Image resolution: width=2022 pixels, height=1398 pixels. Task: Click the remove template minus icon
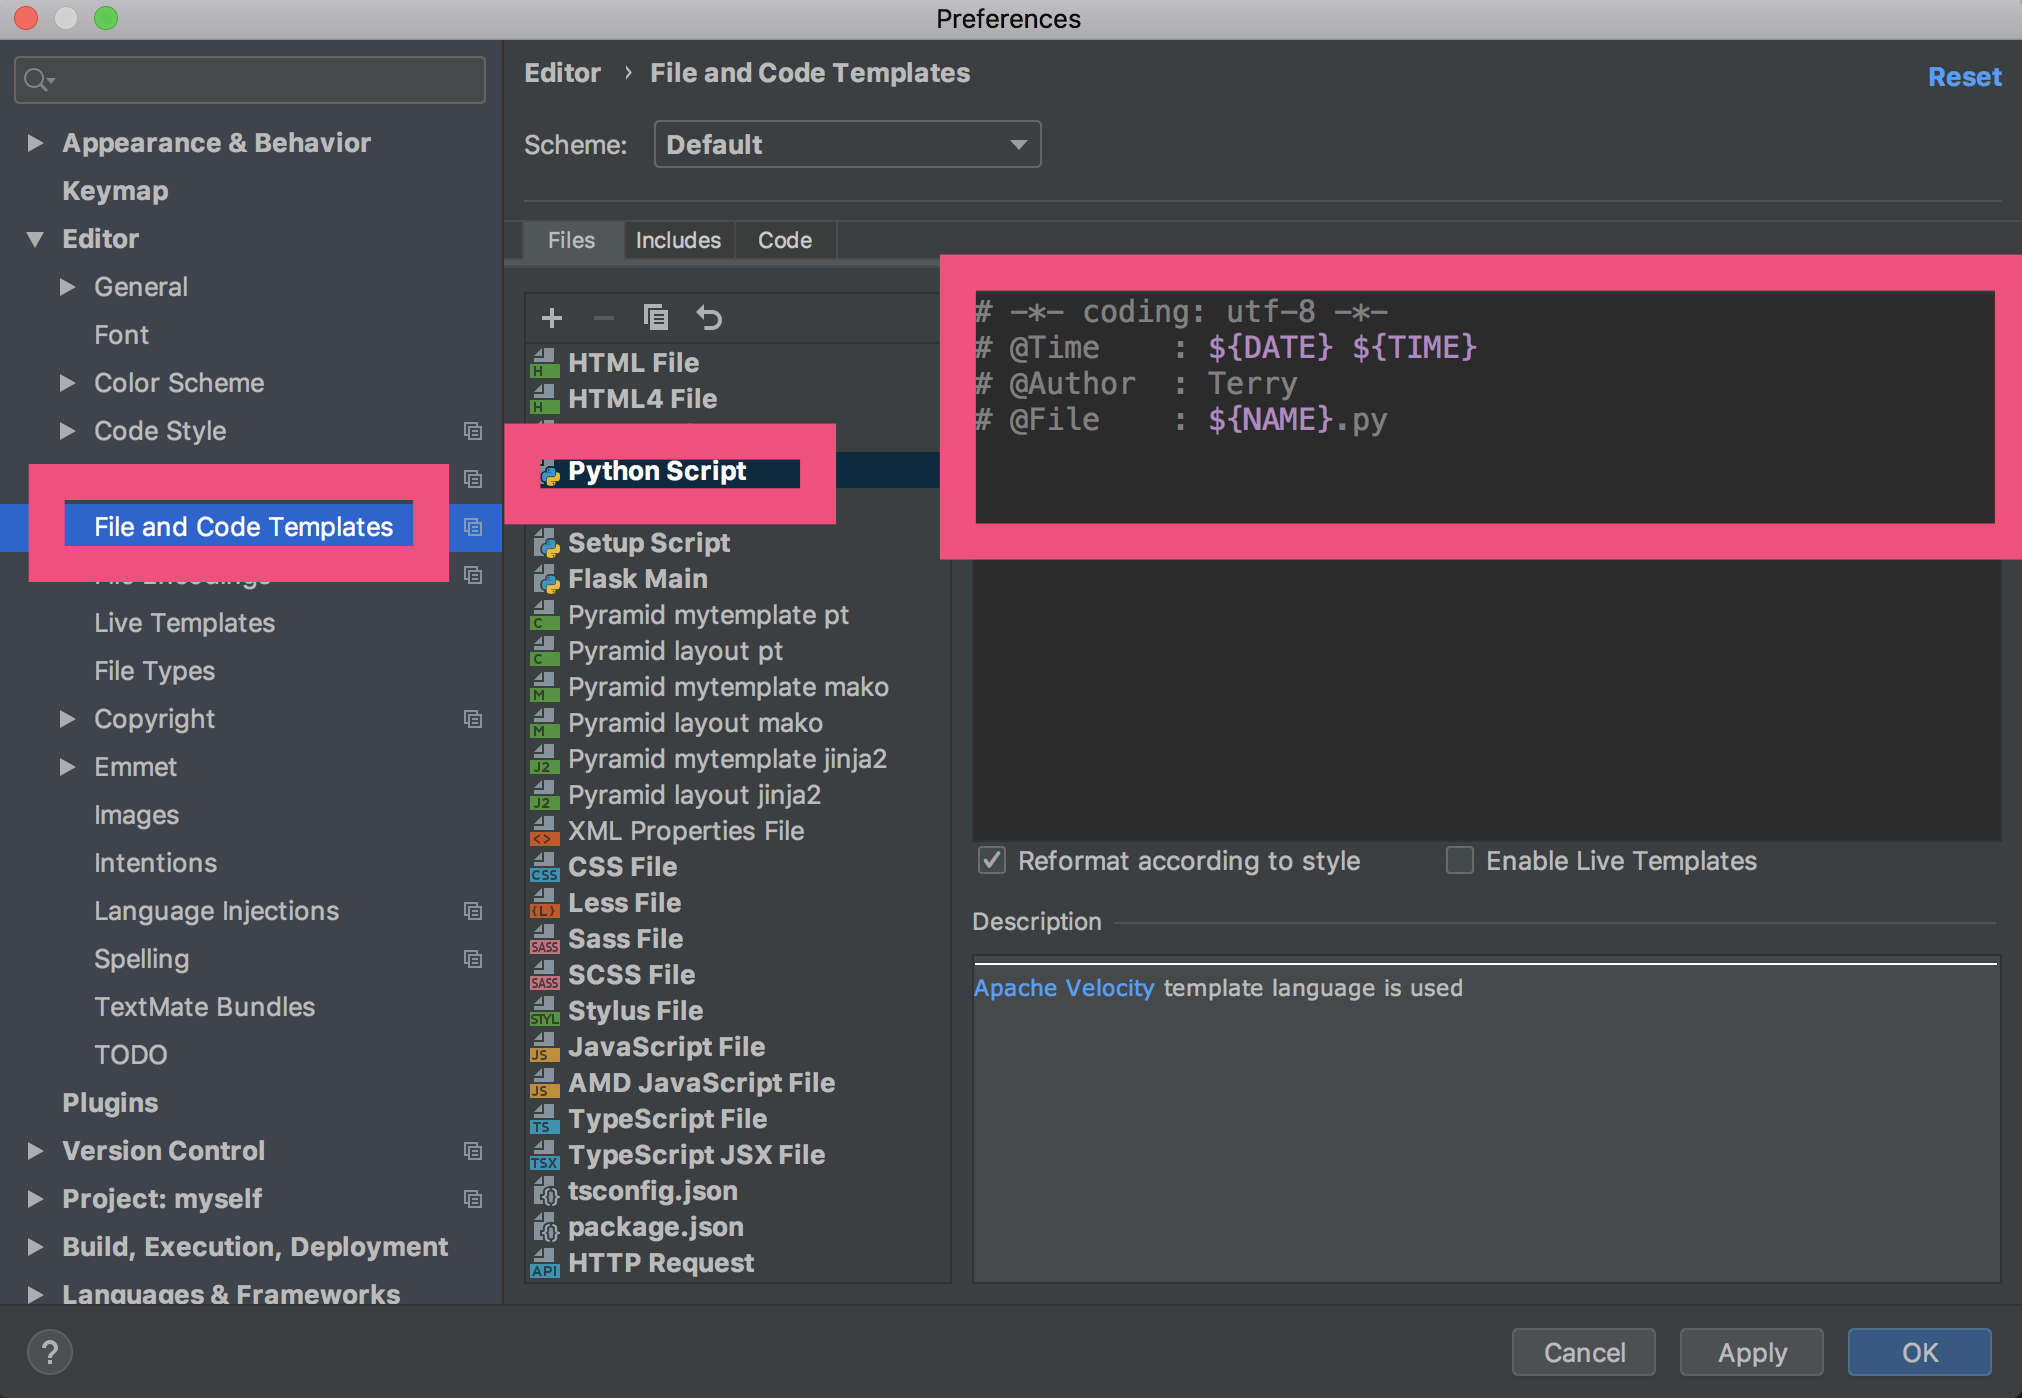[603, 318]
